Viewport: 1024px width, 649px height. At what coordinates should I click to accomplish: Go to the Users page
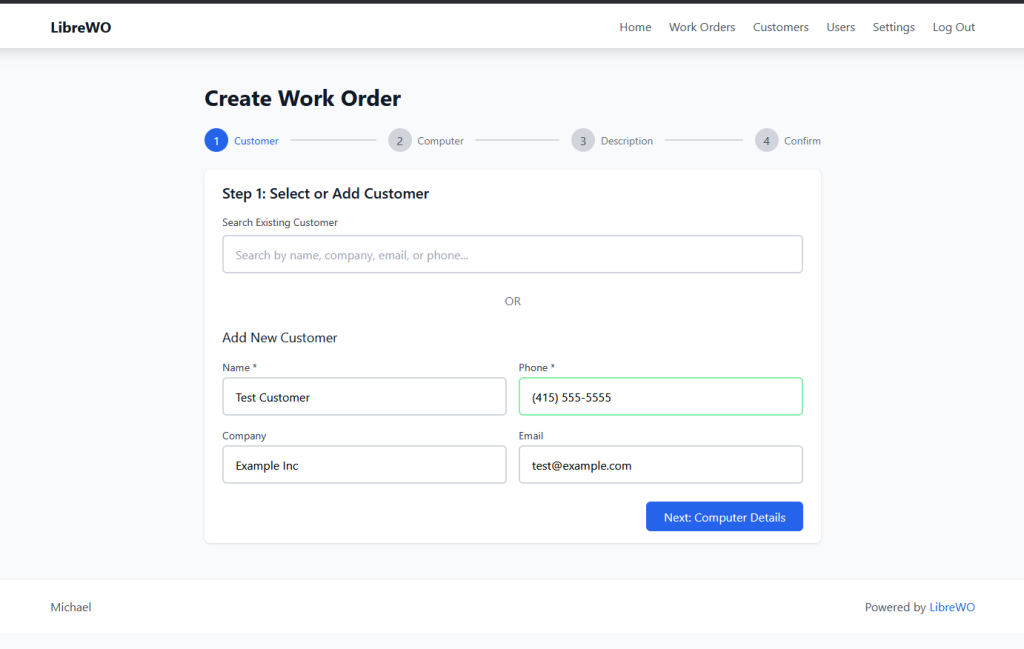(x=841, y=27)
